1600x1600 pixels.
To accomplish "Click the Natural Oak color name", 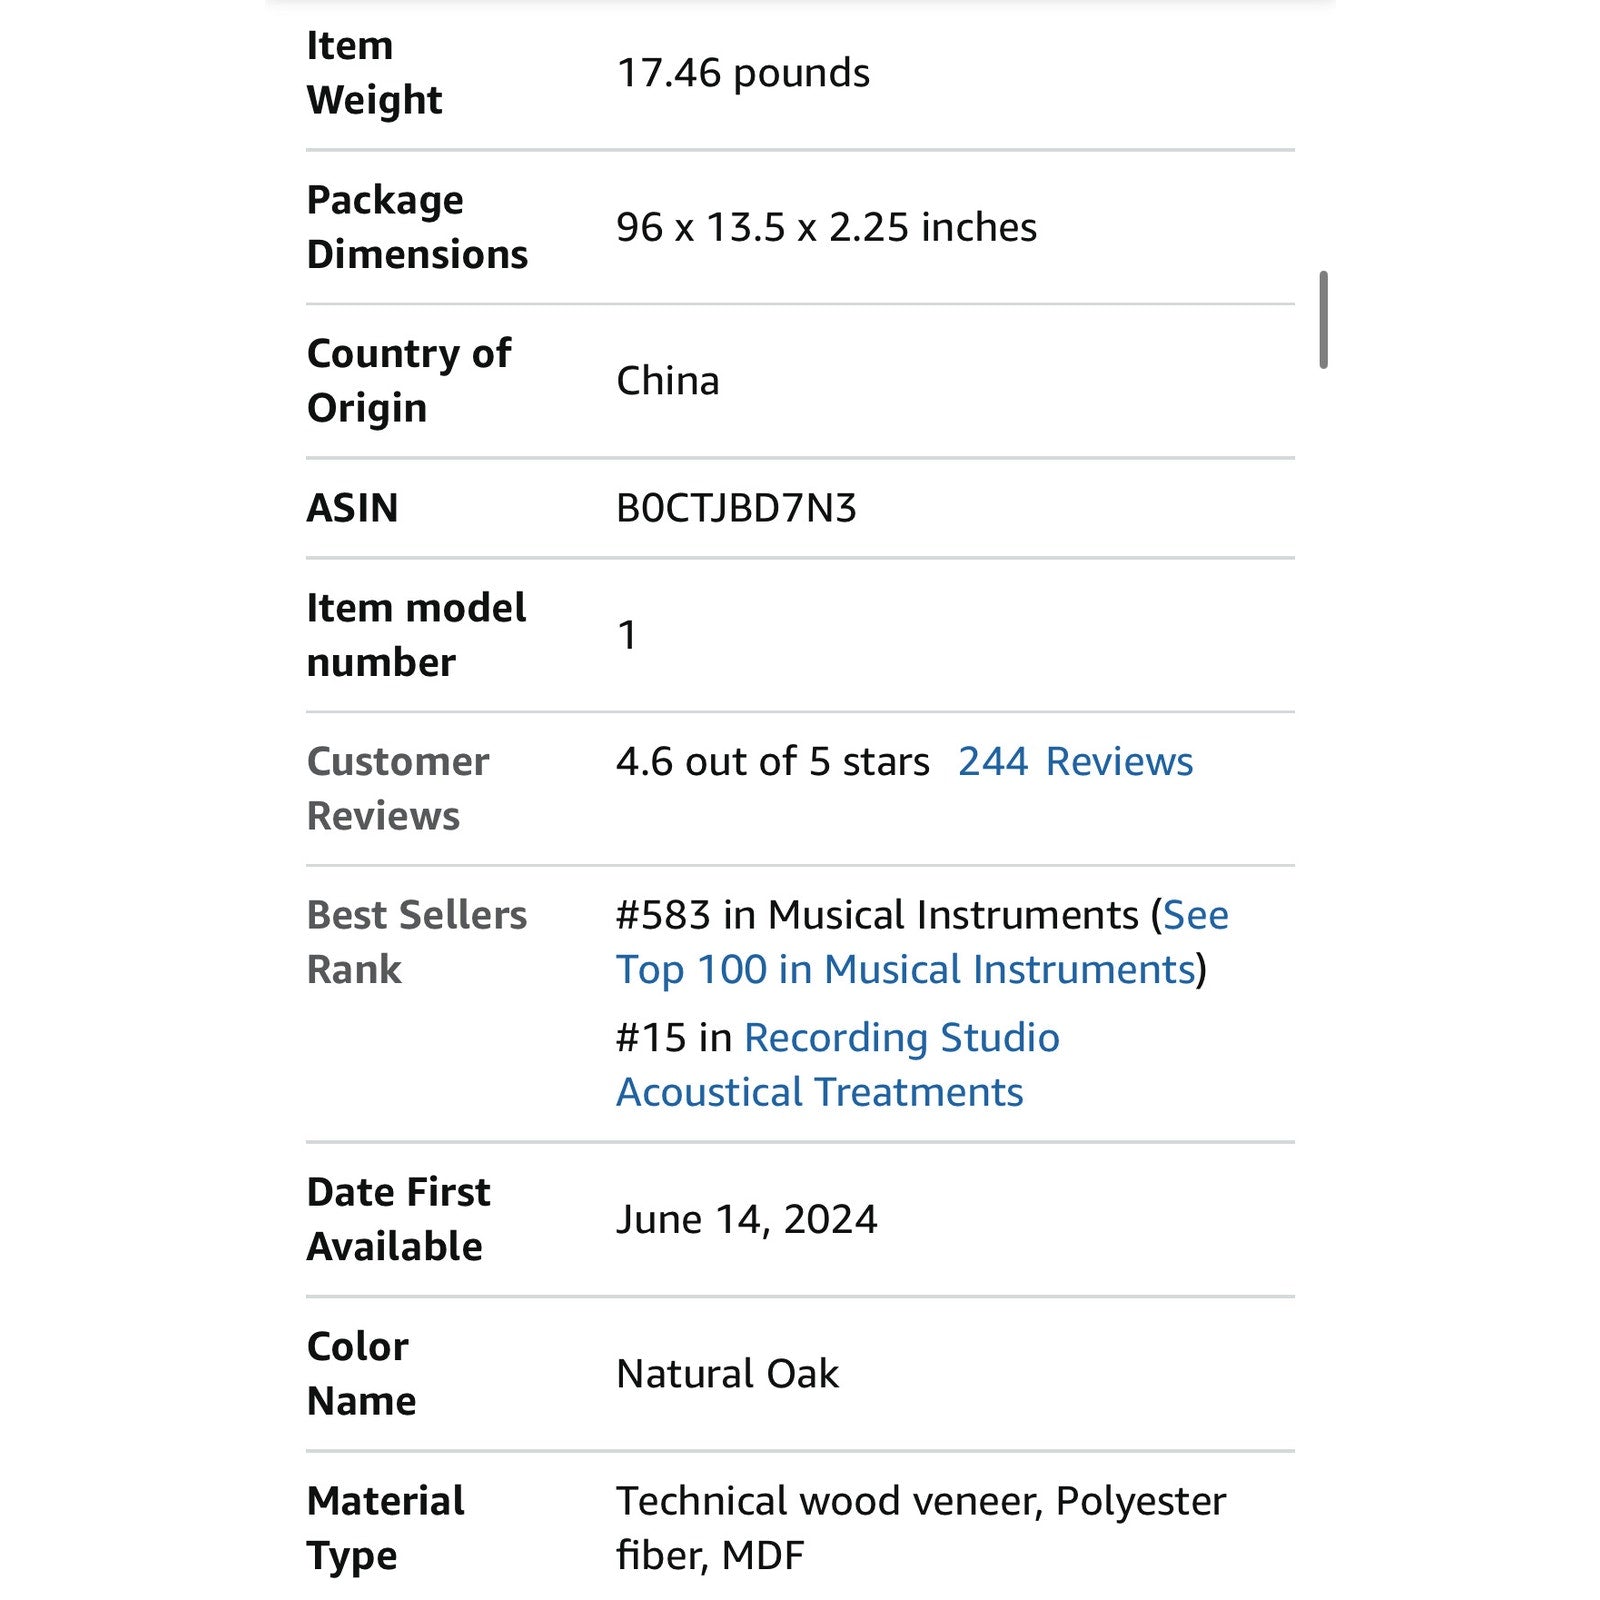I will (727, 1374).
